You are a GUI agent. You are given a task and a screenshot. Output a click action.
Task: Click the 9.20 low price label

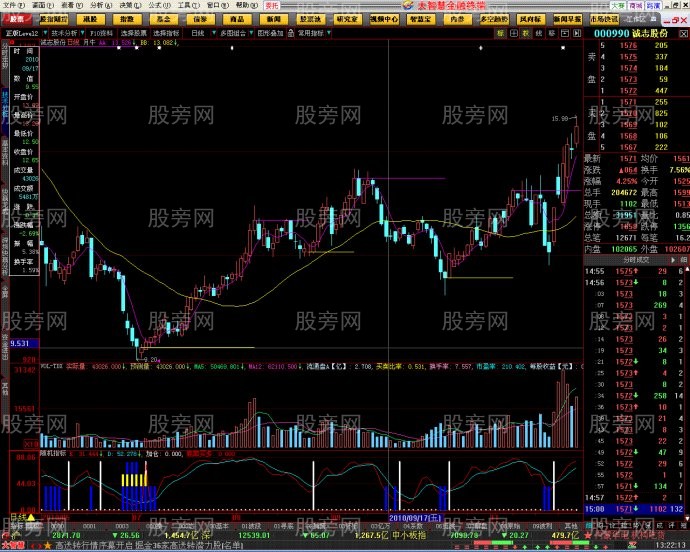click(151, 360)
